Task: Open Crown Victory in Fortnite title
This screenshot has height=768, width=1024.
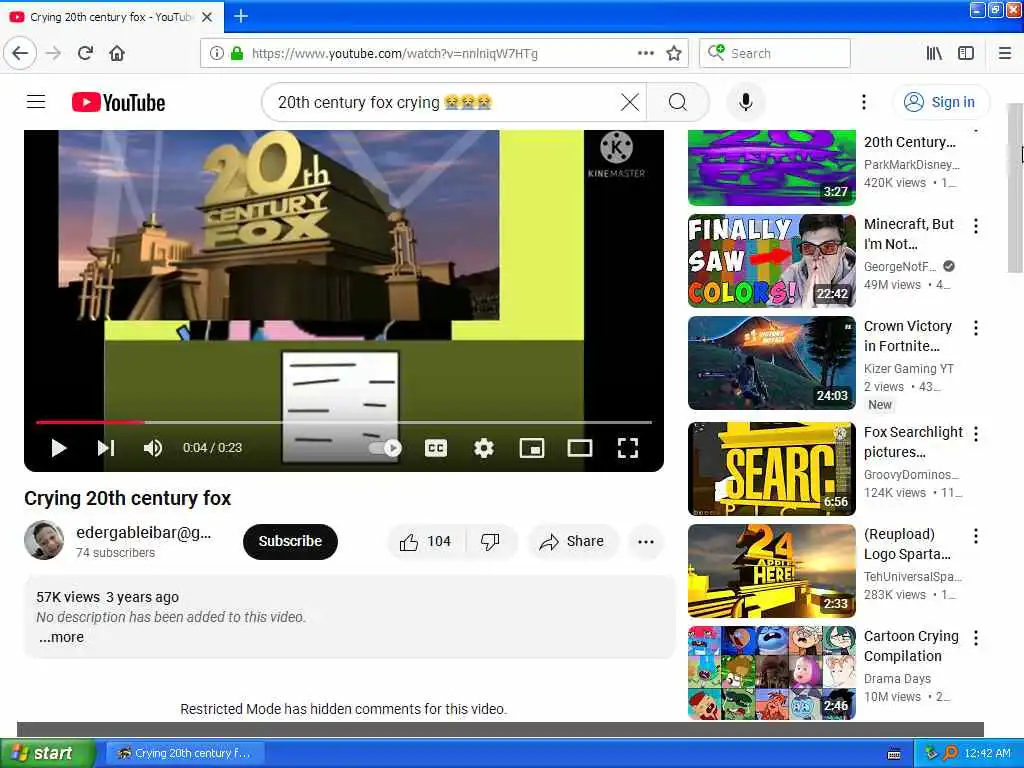Action: (x=908, y=336)
